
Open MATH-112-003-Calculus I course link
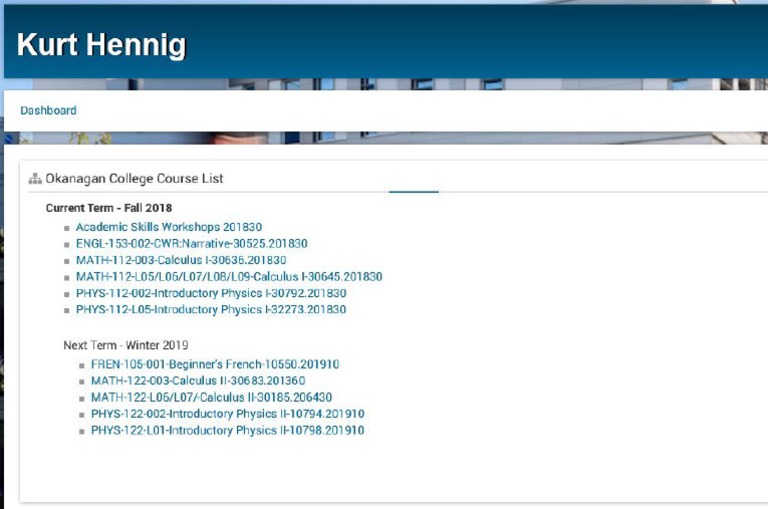(x=181, y=260)
